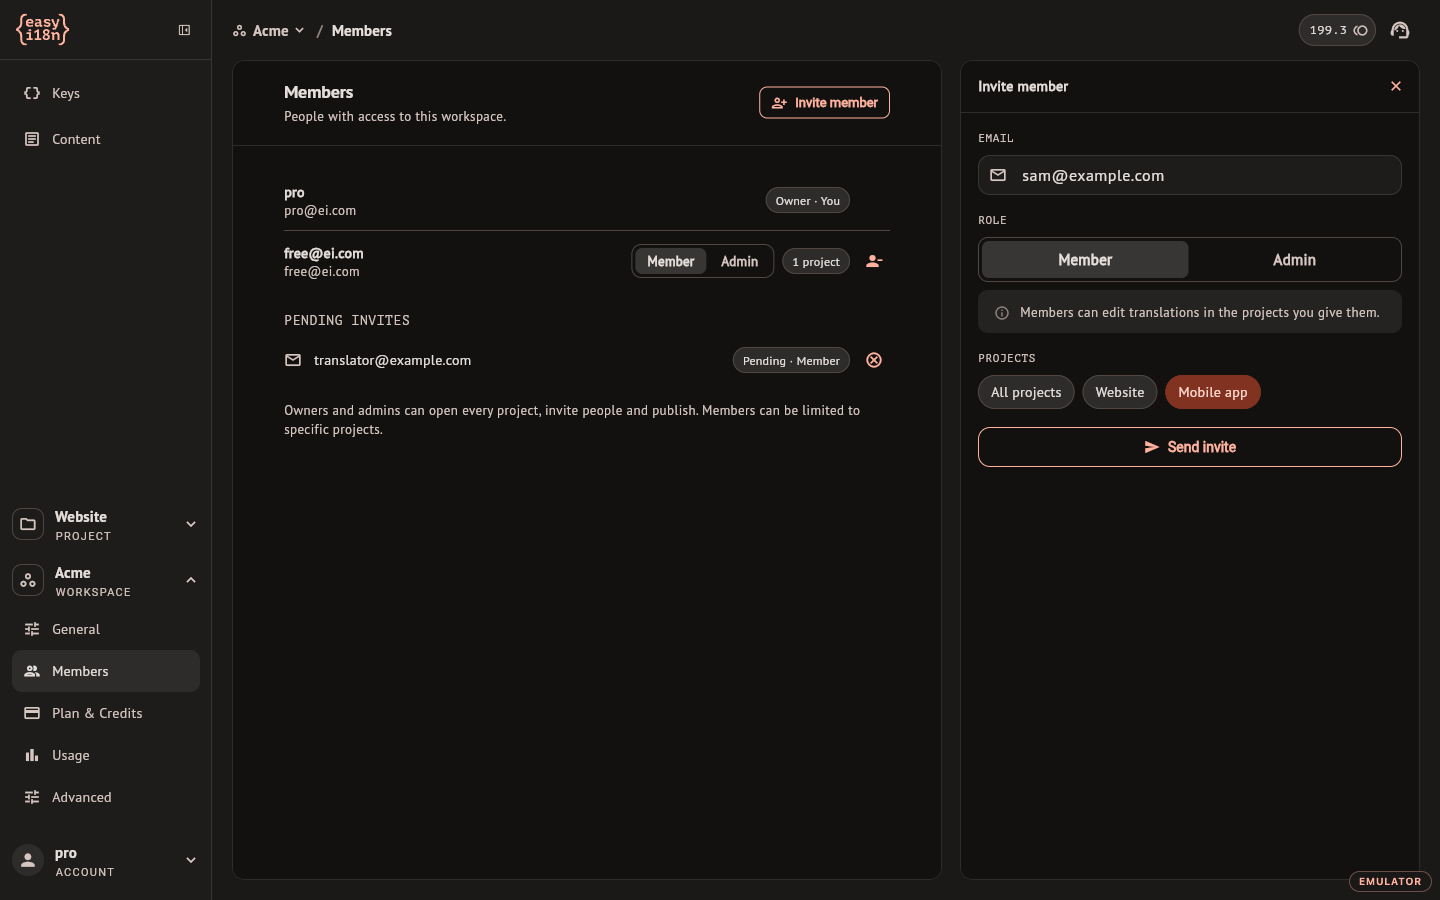The height and width of the screenshot is (900, 1440).
Task: Open Keys in the sidebar
Action: 106,93
